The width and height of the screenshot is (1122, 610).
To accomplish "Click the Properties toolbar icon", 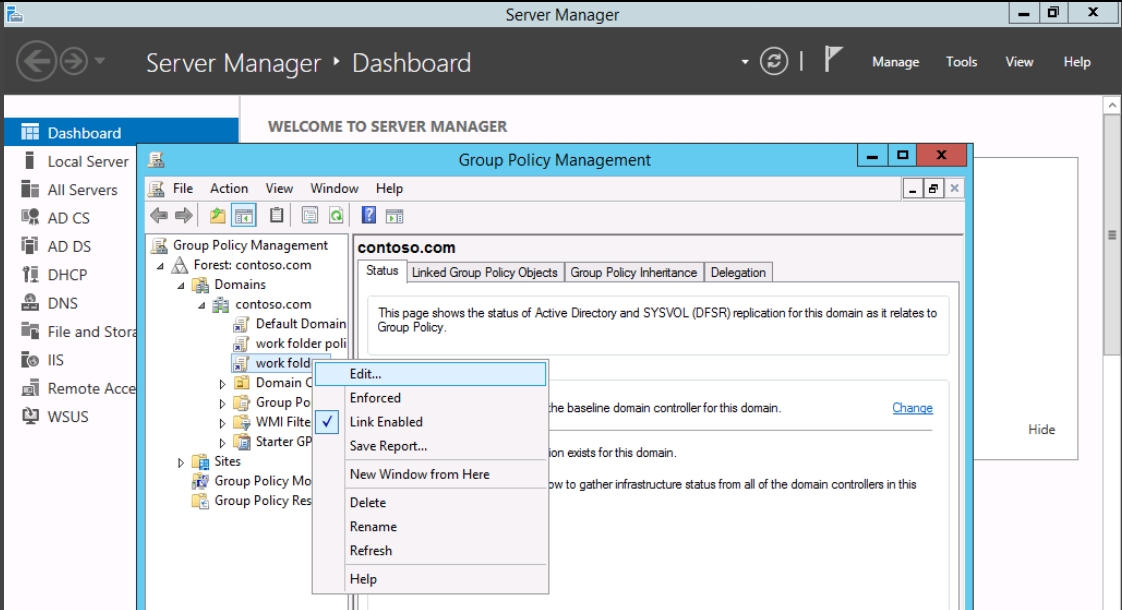I will click(x=310, y=215).
